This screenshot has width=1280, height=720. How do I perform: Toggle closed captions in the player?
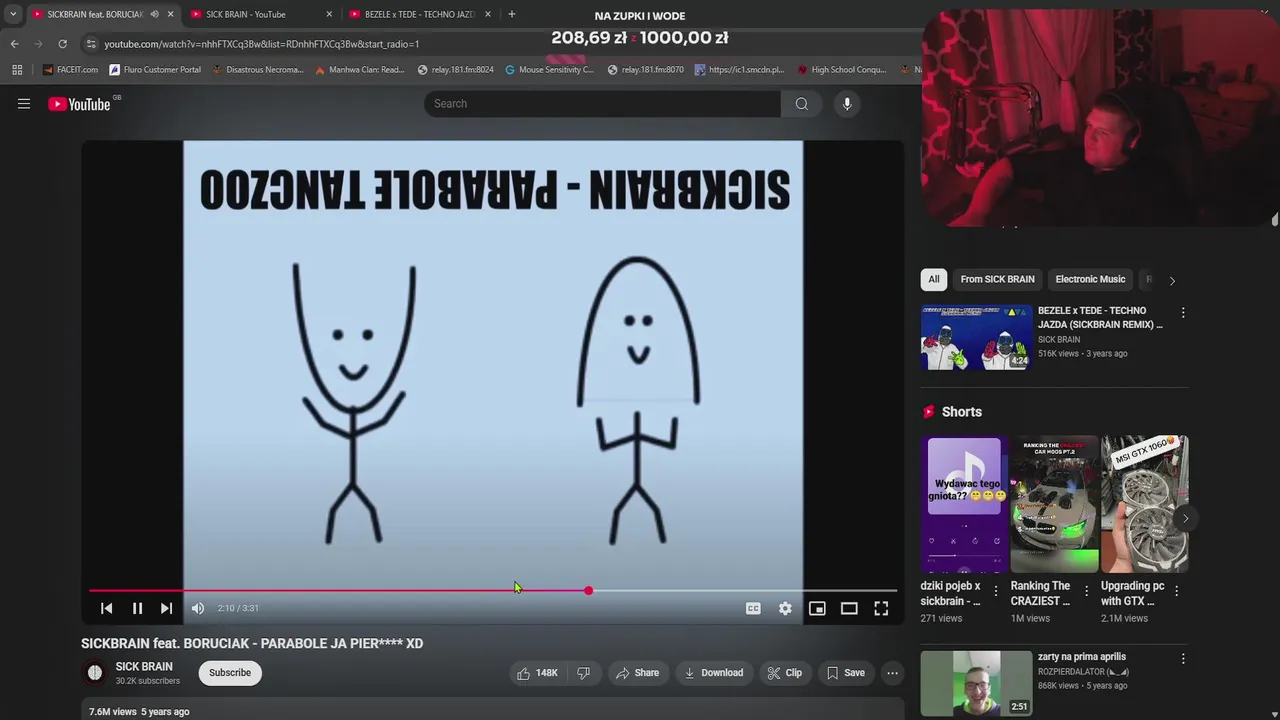[753, 608]
